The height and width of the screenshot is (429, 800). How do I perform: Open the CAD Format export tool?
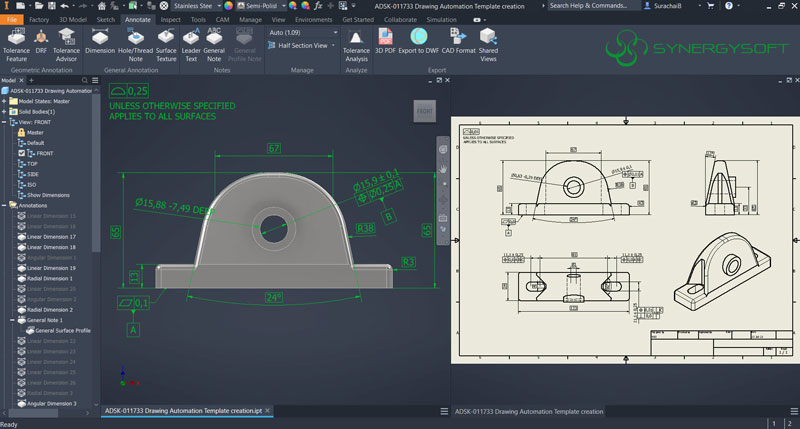[x=458, y=42]
